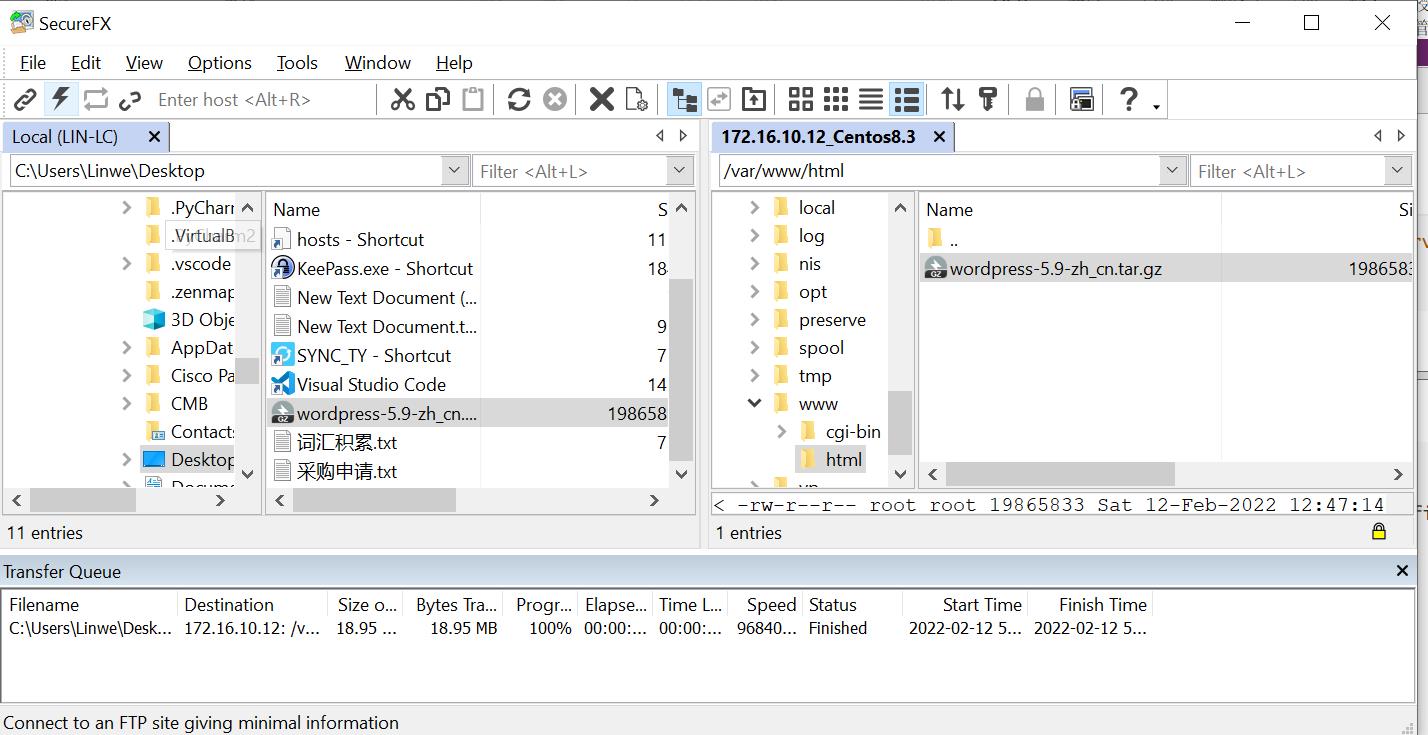This screenshot has width=1428, height=735.
Task: Expand the .PyCharm folder in local tree
Action: point(126,207)
